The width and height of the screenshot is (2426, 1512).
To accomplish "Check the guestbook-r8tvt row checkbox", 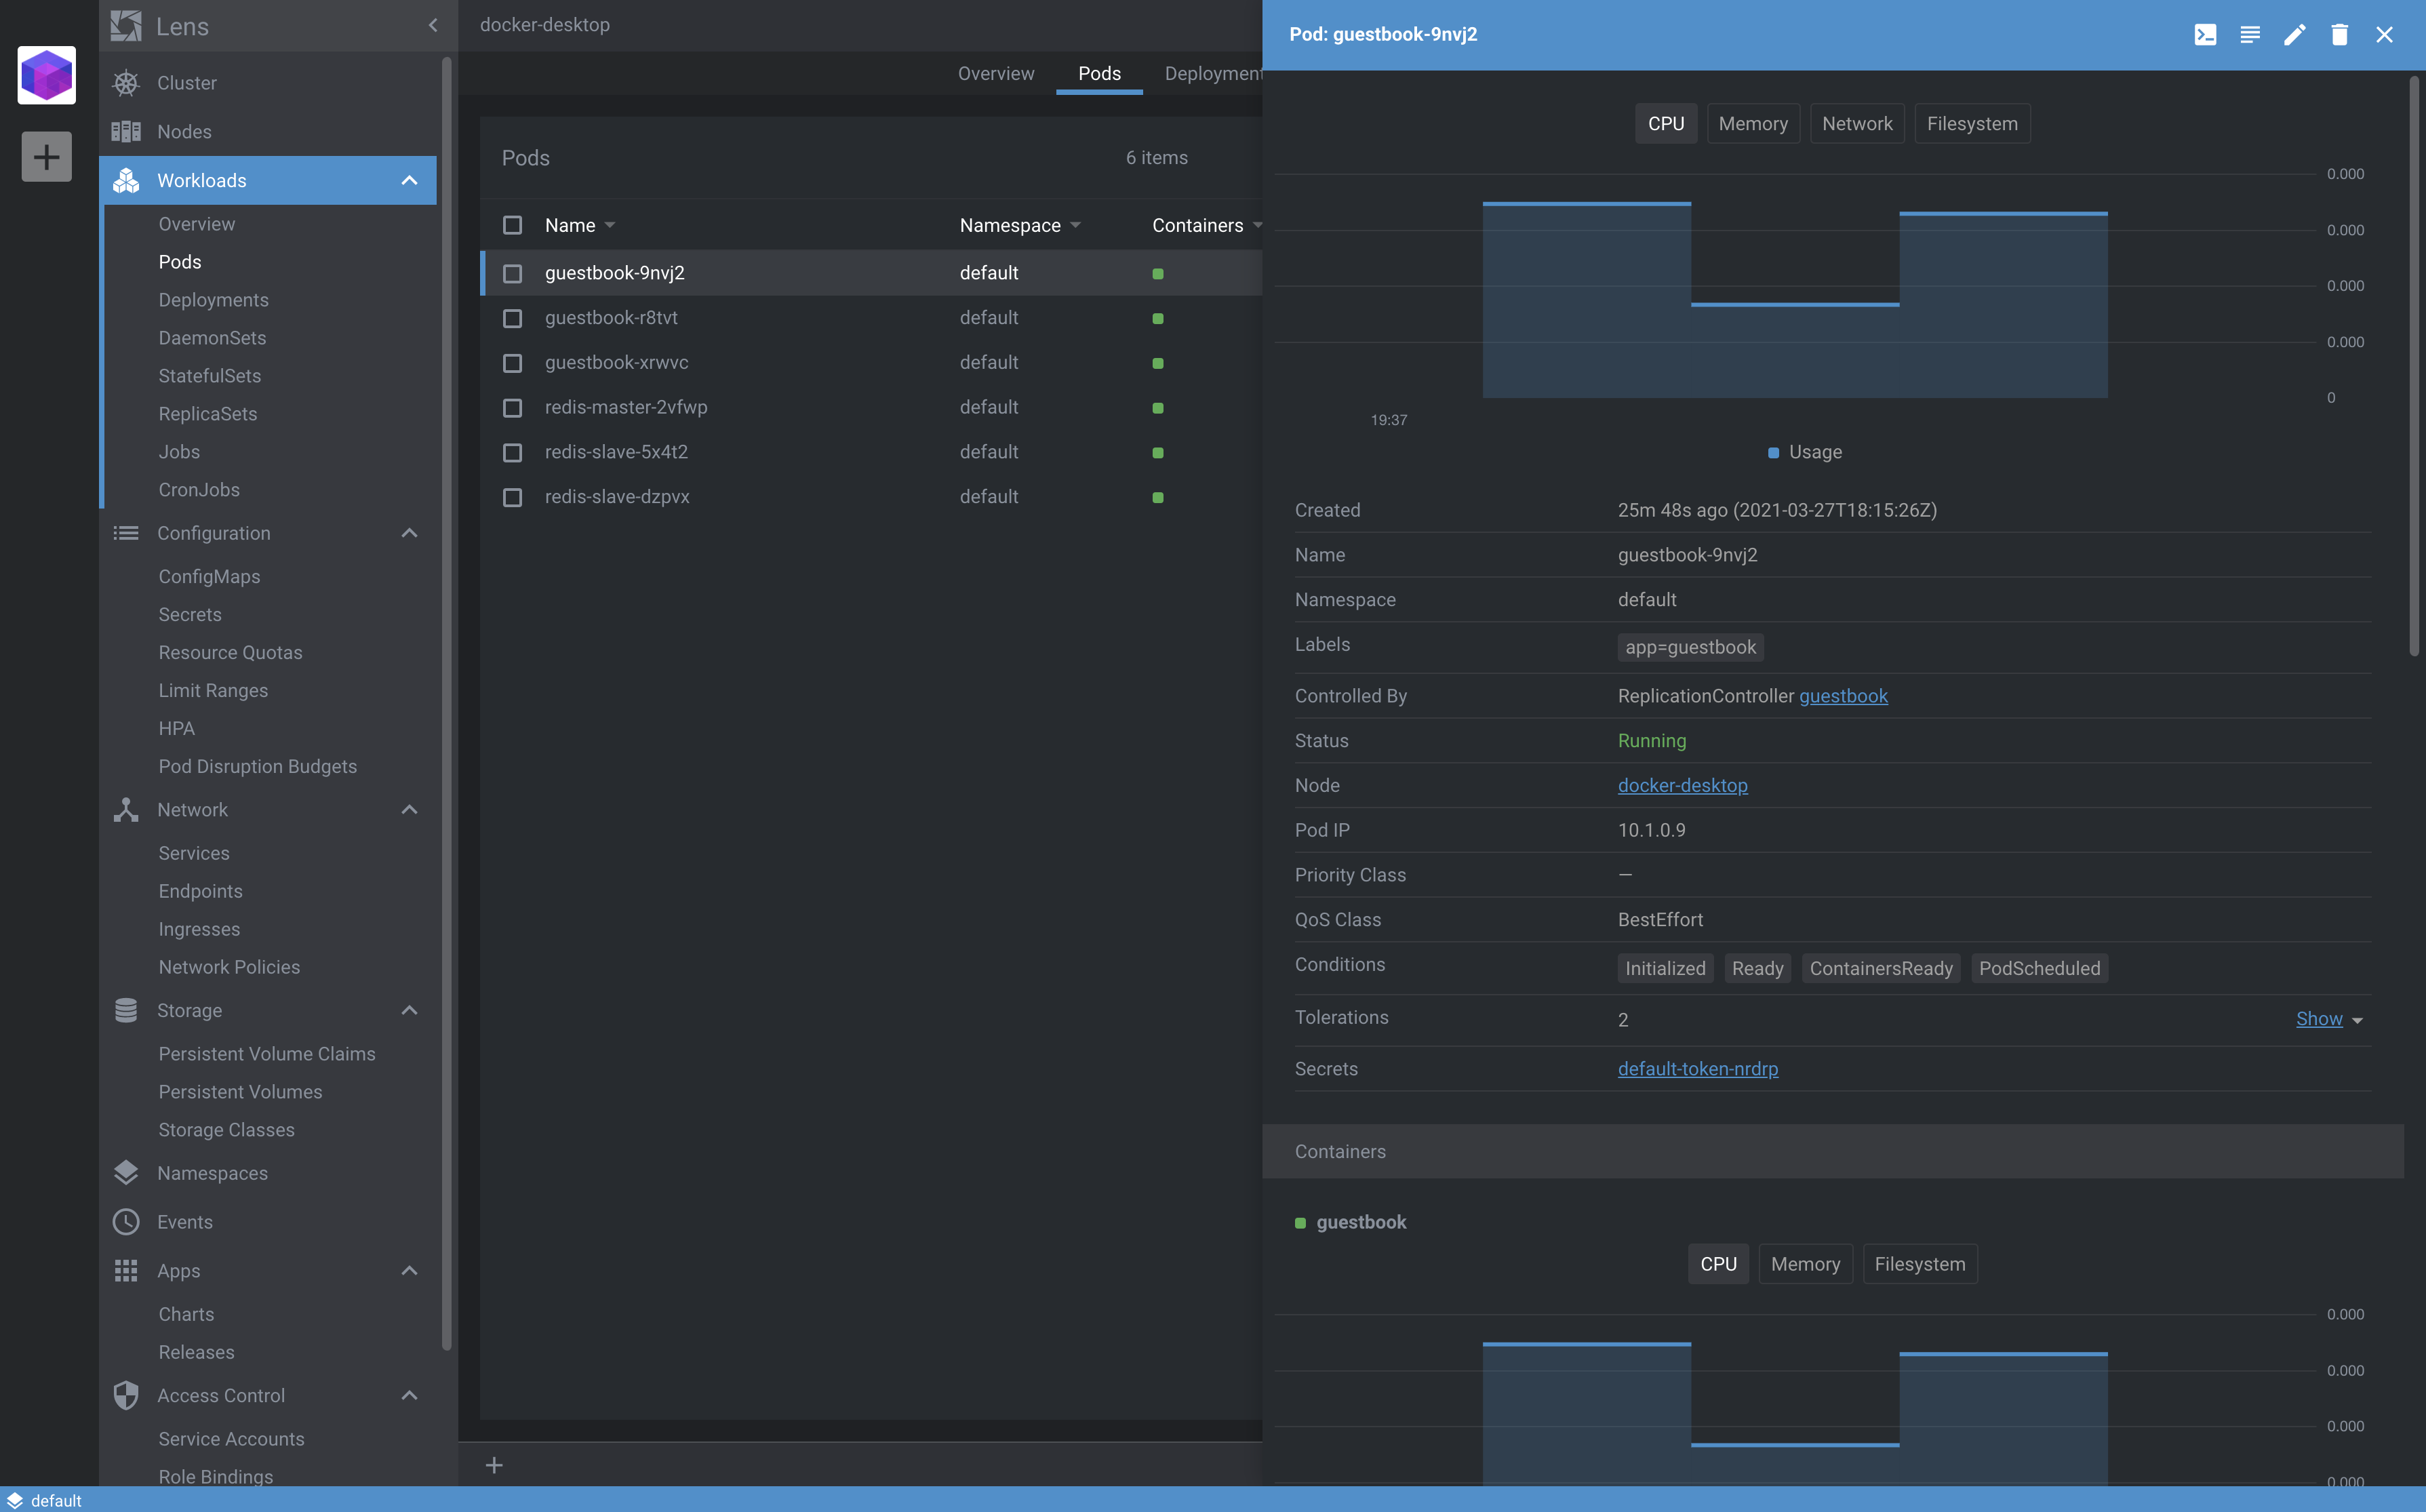I will (x=512, y=318).
